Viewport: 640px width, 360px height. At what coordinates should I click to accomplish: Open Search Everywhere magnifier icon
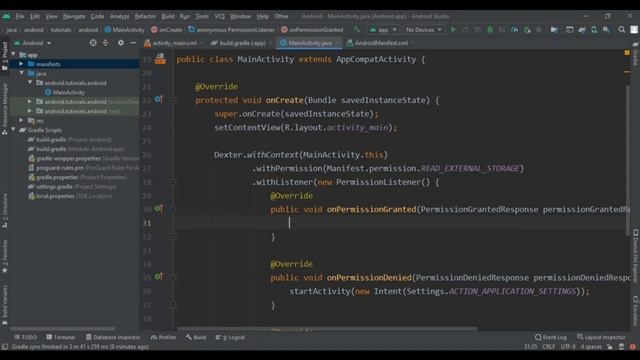point(621,29)
